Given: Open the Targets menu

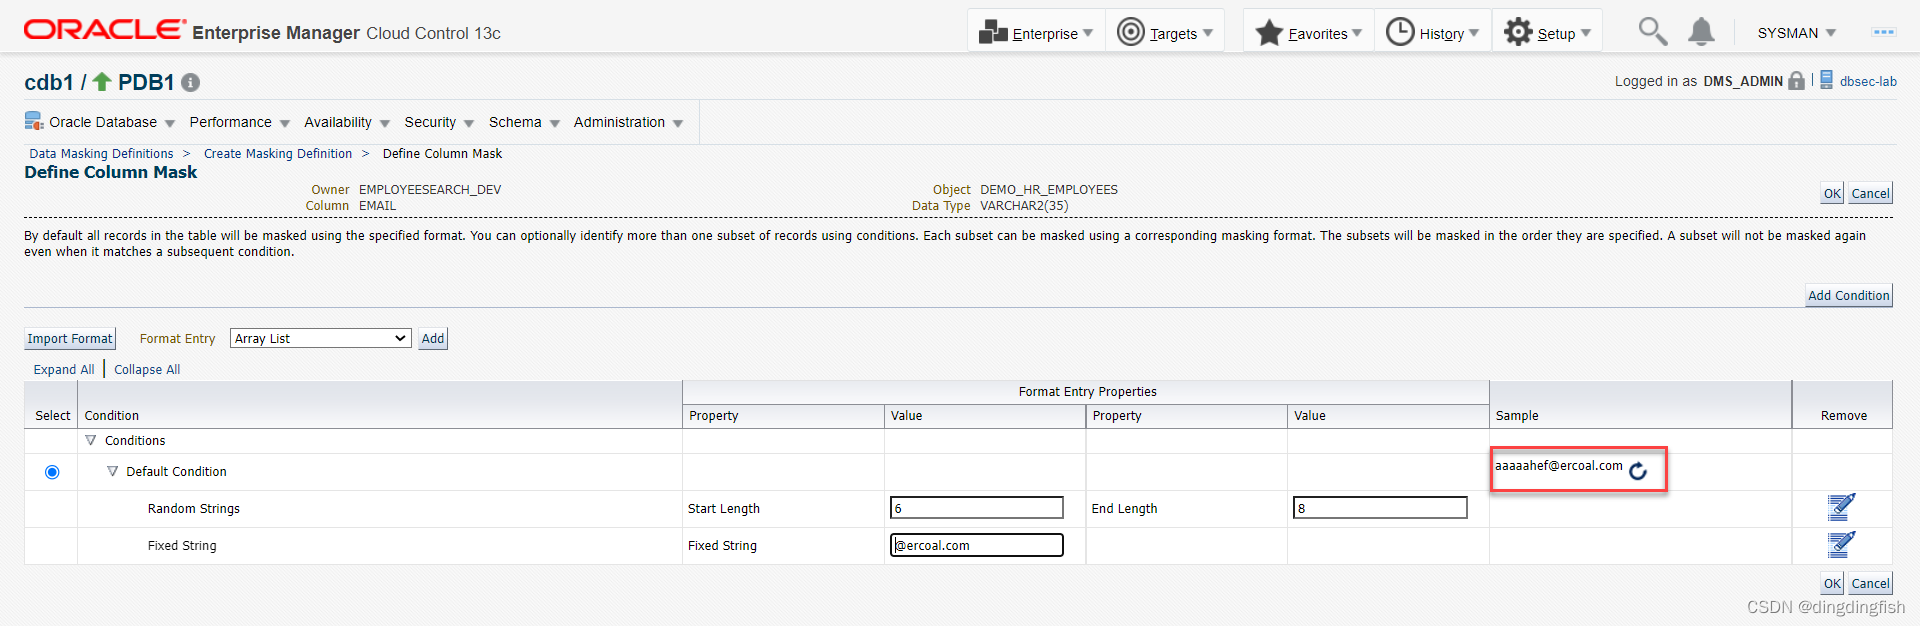Looking at the screenshot, I should point(1164,33).
